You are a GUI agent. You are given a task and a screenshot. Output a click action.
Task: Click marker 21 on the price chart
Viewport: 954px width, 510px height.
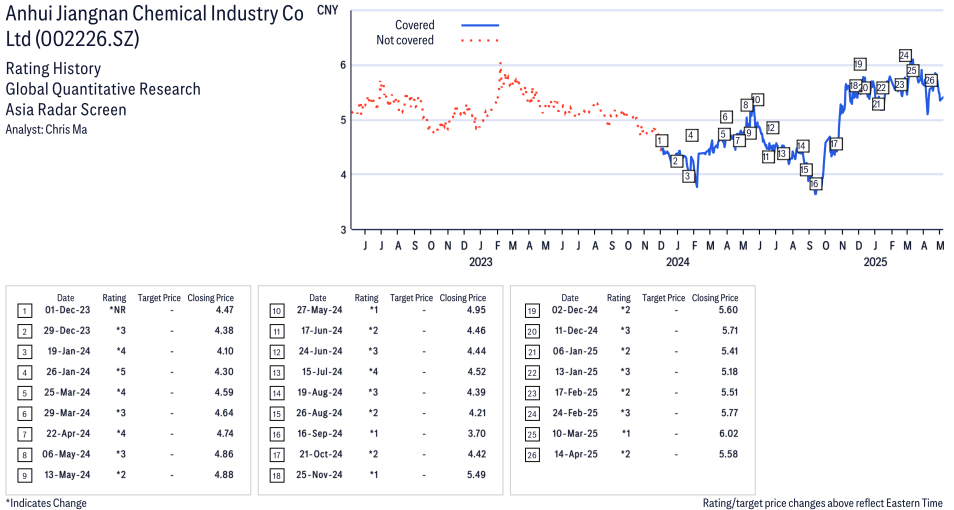(877, 104)
